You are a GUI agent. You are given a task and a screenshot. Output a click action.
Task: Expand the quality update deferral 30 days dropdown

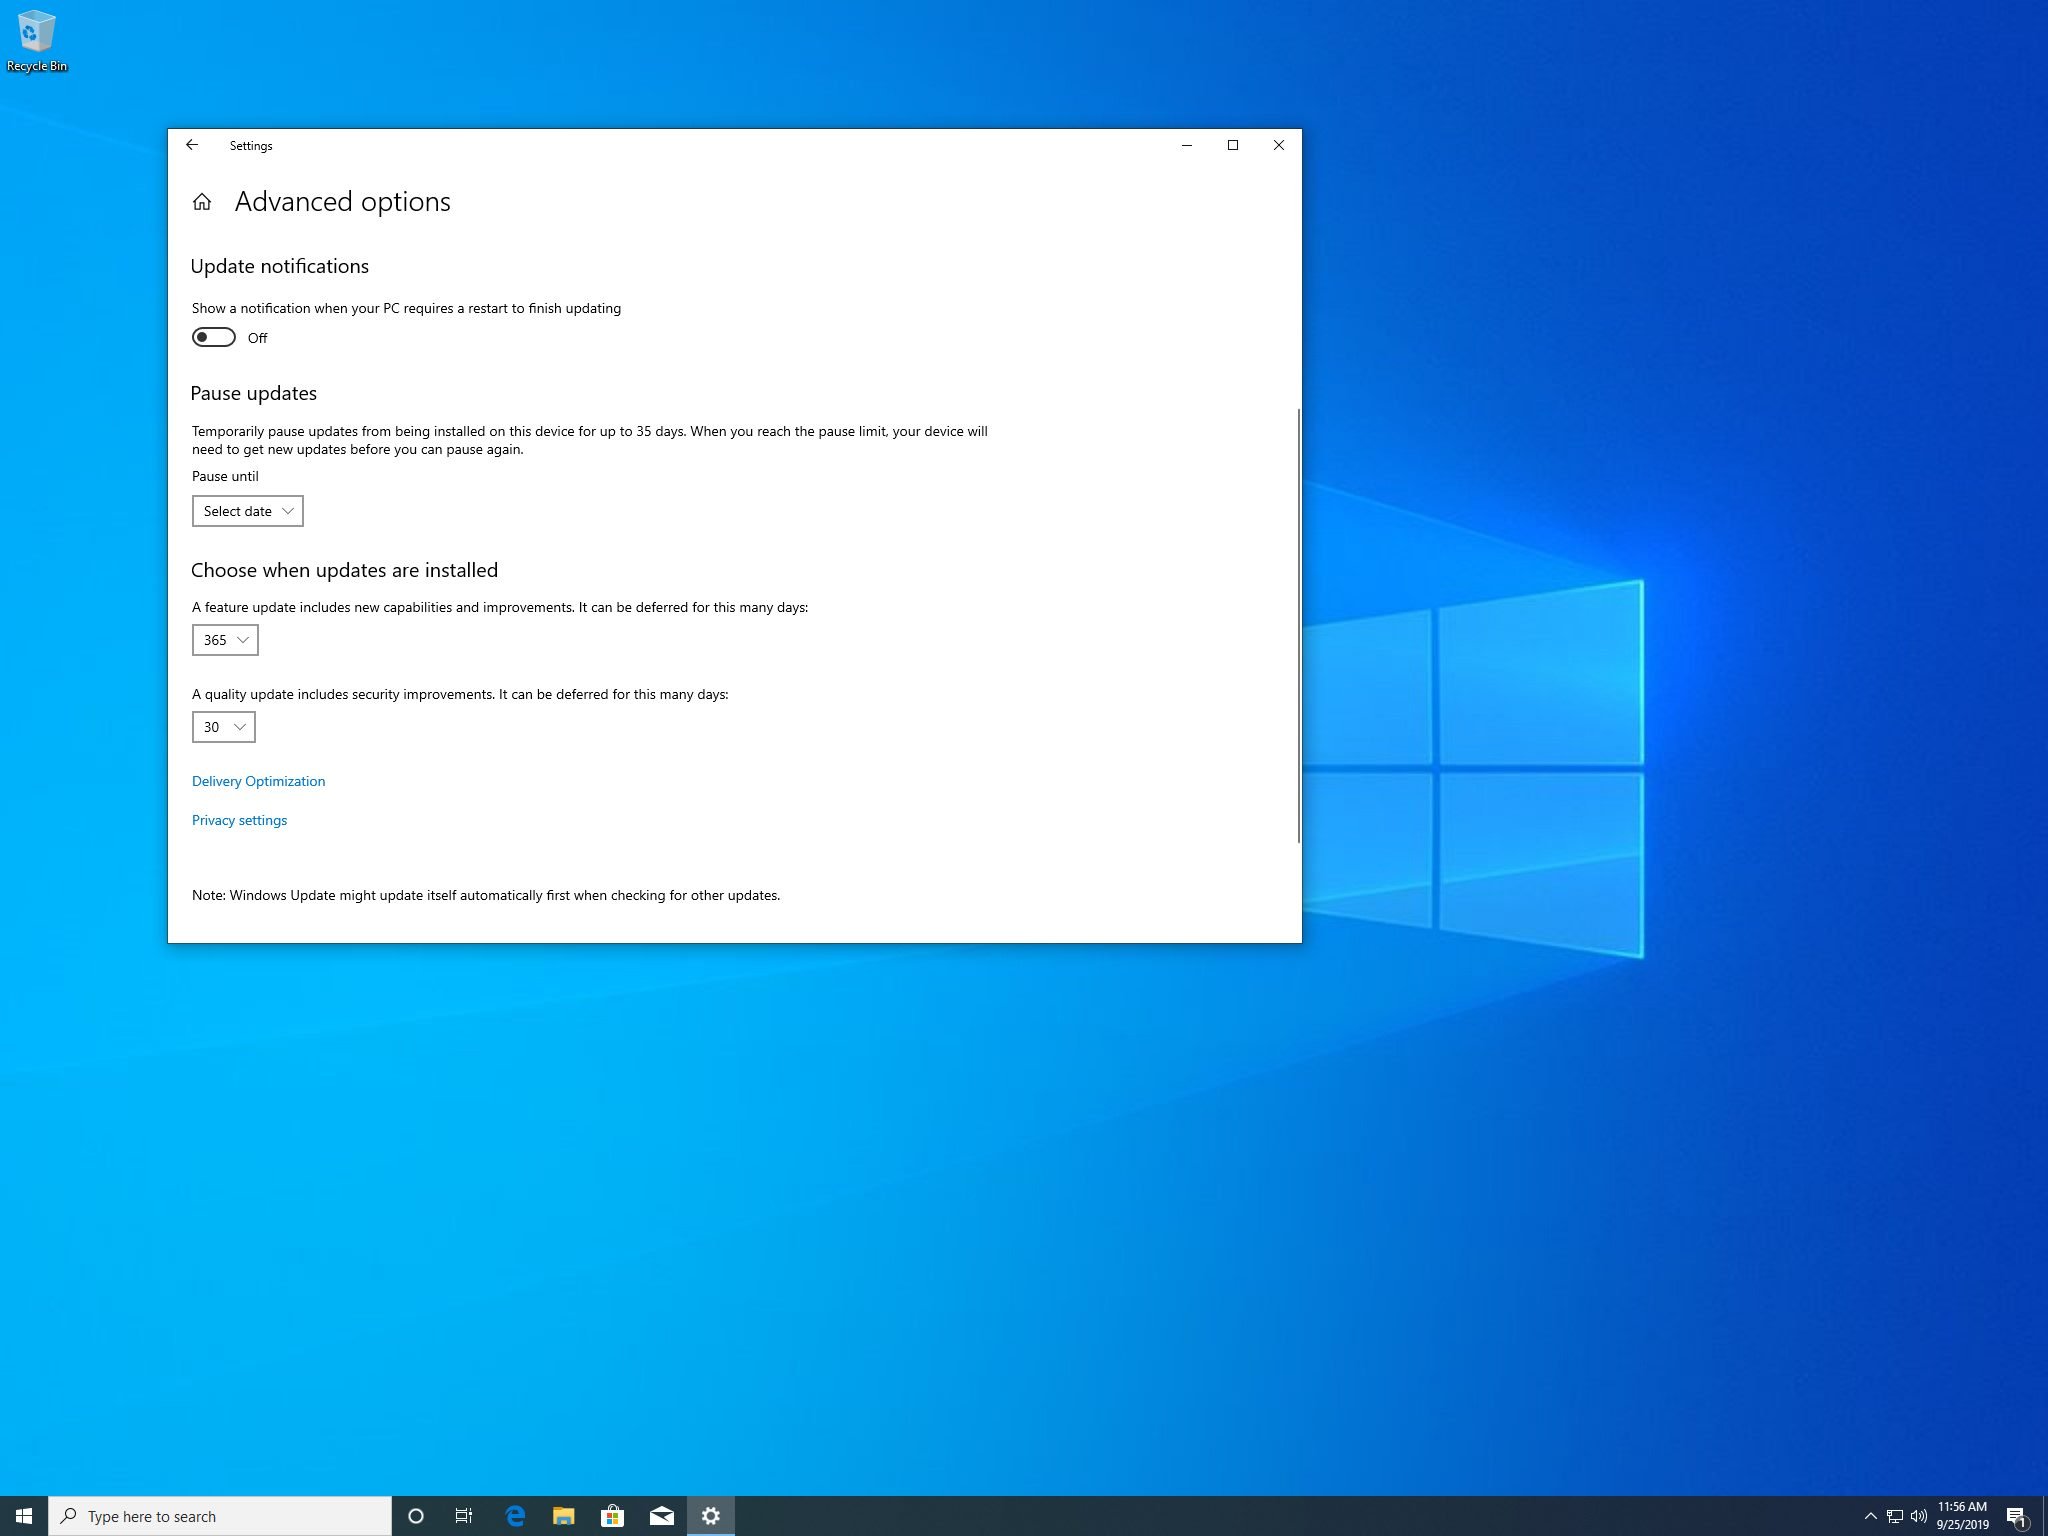tap(221, 726)
